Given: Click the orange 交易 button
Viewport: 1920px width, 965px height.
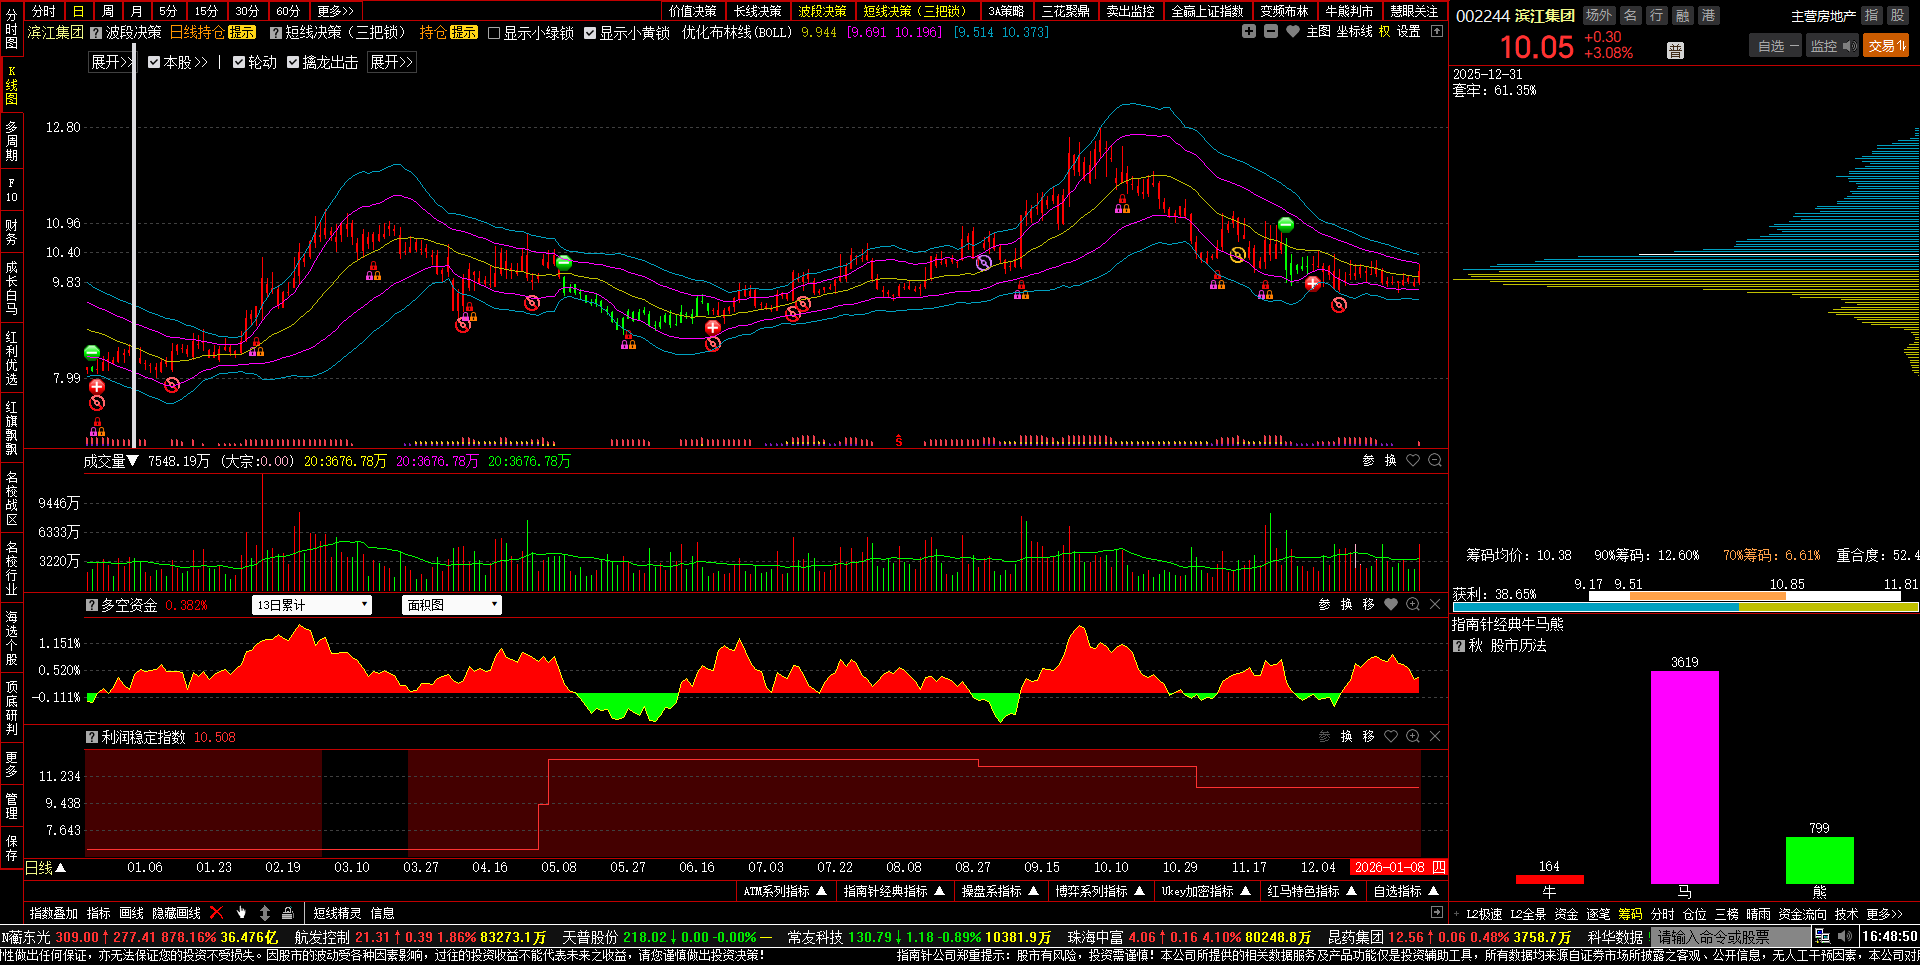Looking at the screenshot, I should [1887, 46].
